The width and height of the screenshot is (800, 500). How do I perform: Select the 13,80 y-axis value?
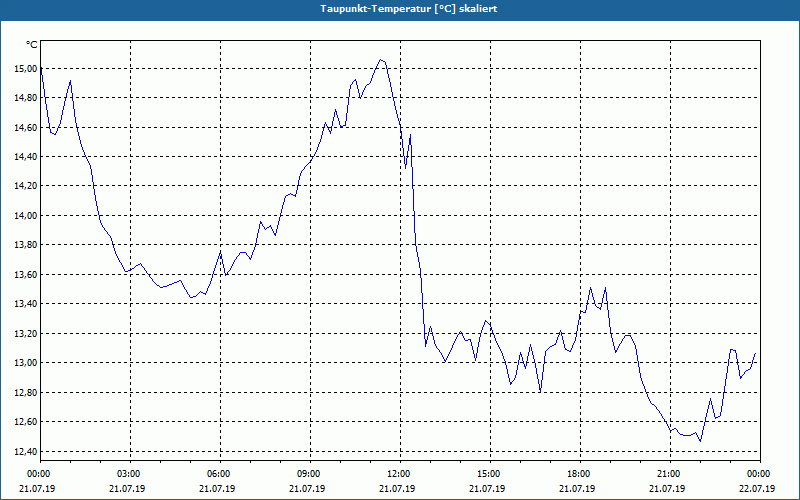coord(25,245)
